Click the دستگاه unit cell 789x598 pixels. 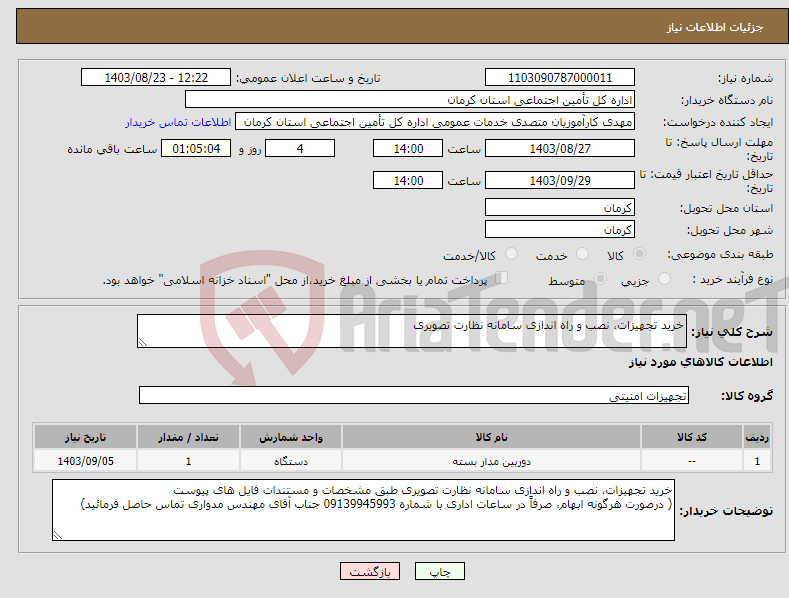pyautogui.click(x=291, y=461)
